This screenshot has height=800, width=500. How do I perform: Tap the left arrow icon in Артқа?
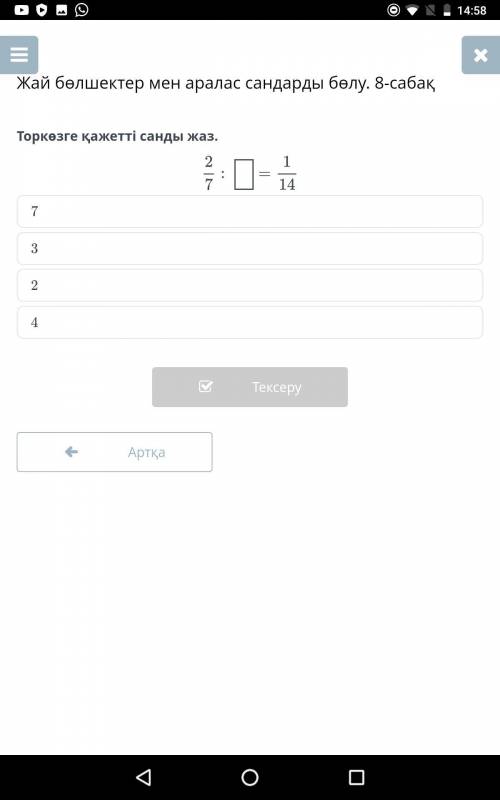[x=71, y=452]
